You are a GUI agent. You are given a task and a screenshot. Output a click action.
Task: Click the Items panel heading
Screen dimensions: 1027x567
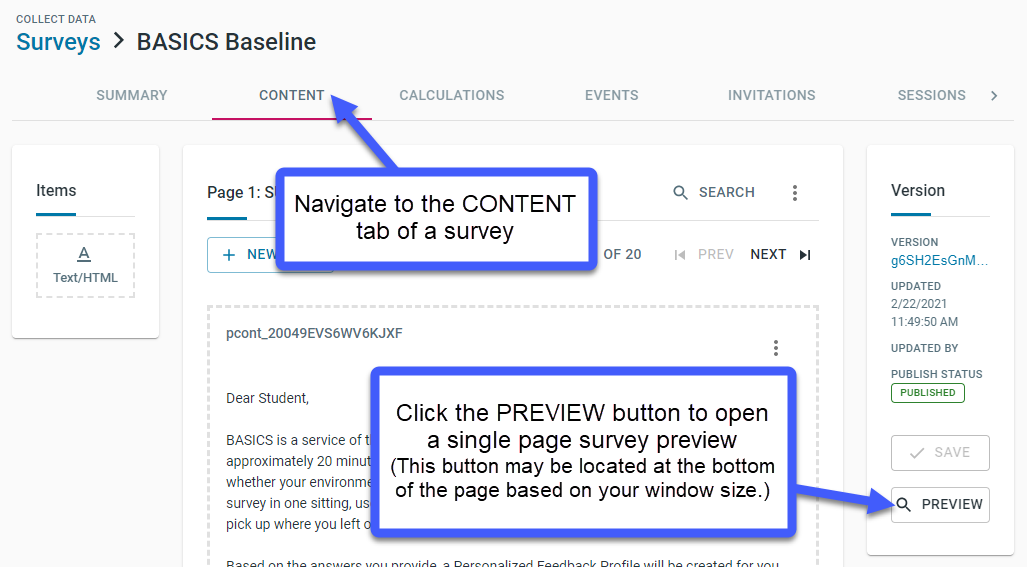(x=56, y=191)
